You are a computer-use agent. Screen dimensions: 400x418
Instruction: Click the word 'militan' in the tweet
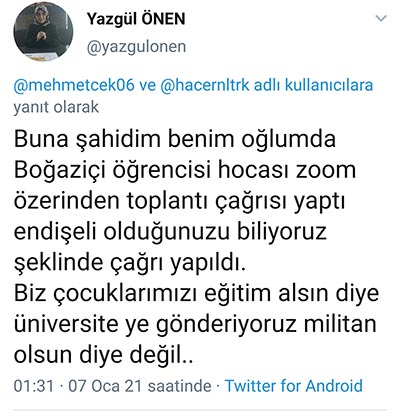(340, 324)
